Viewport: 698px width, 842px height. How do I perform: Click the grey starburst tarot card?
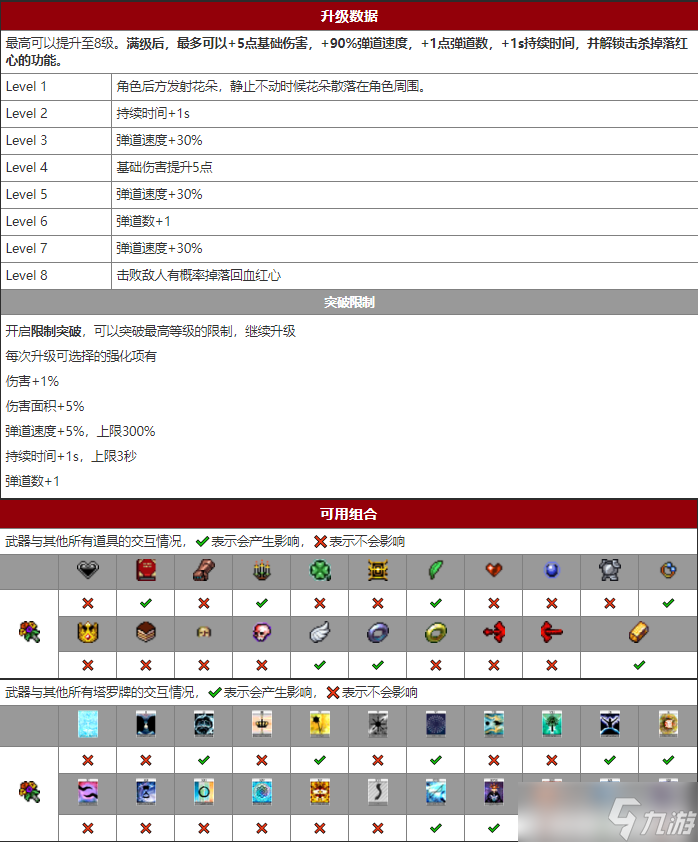point(378,724)
